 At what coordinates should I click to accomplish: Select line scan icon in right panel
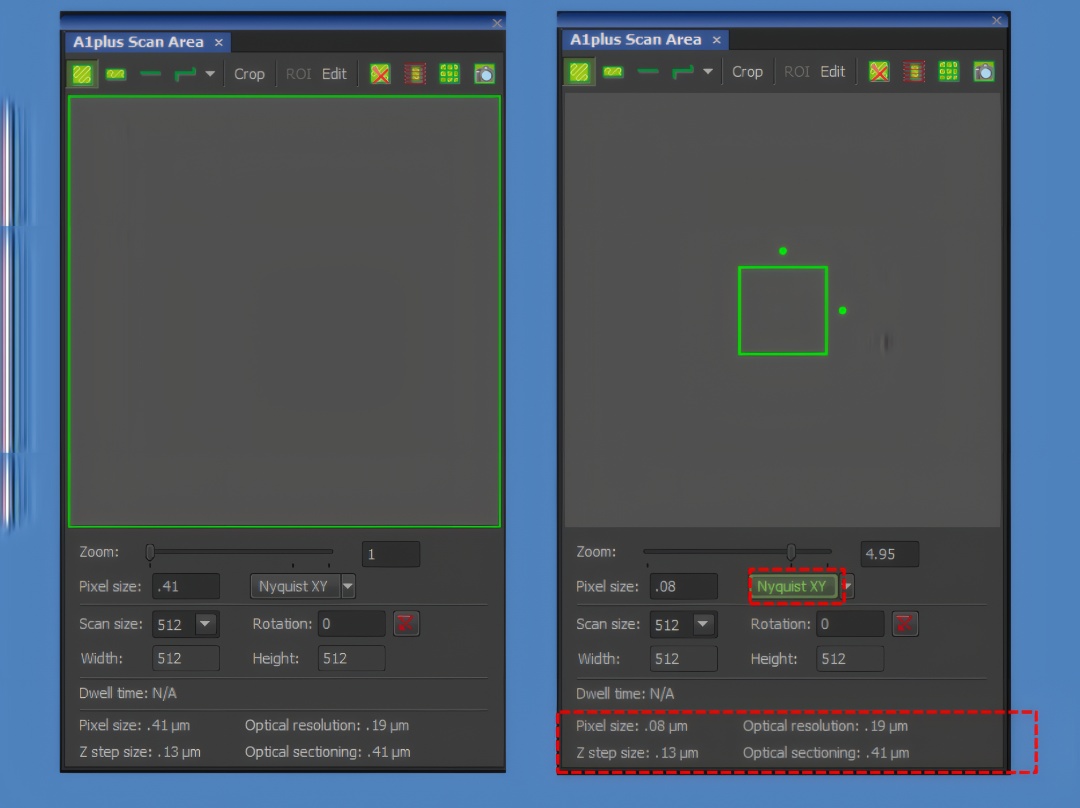pyautogui.click(x=648, y=72)
